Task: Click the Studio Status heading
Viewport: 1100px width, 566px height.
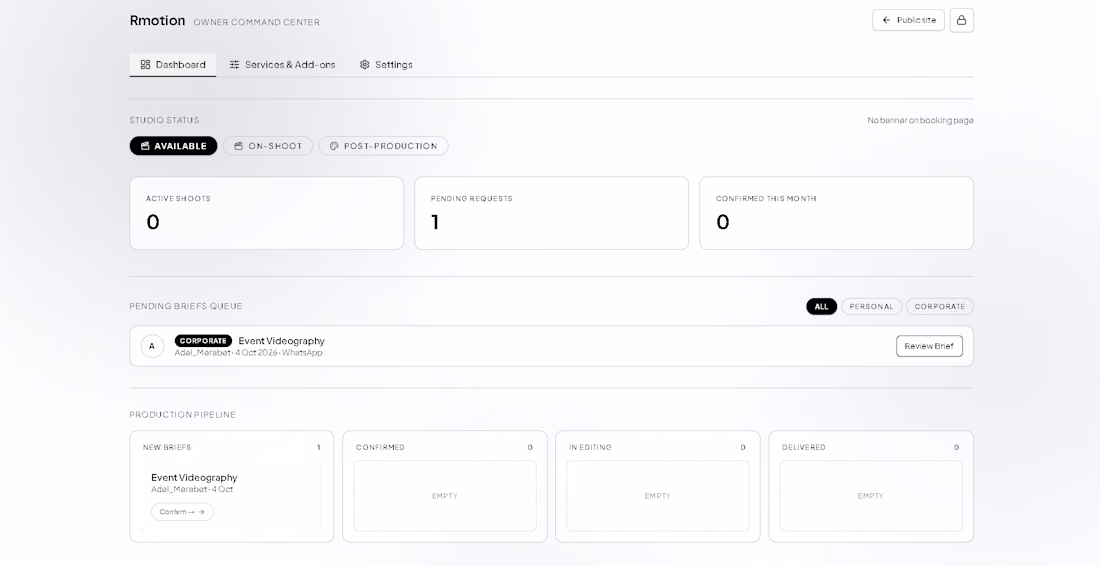Action: point(164,121)
